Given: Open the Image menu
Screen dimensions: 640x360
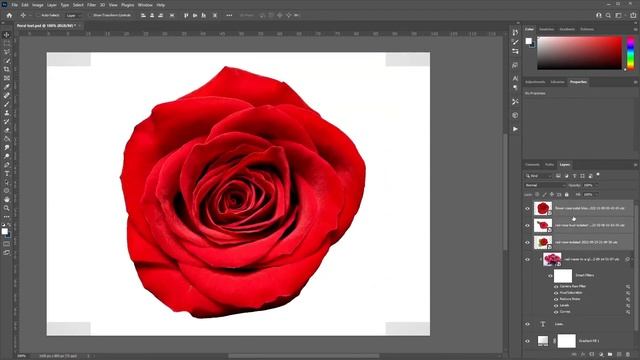Looking at the screenshot, I should pos(38,5).
